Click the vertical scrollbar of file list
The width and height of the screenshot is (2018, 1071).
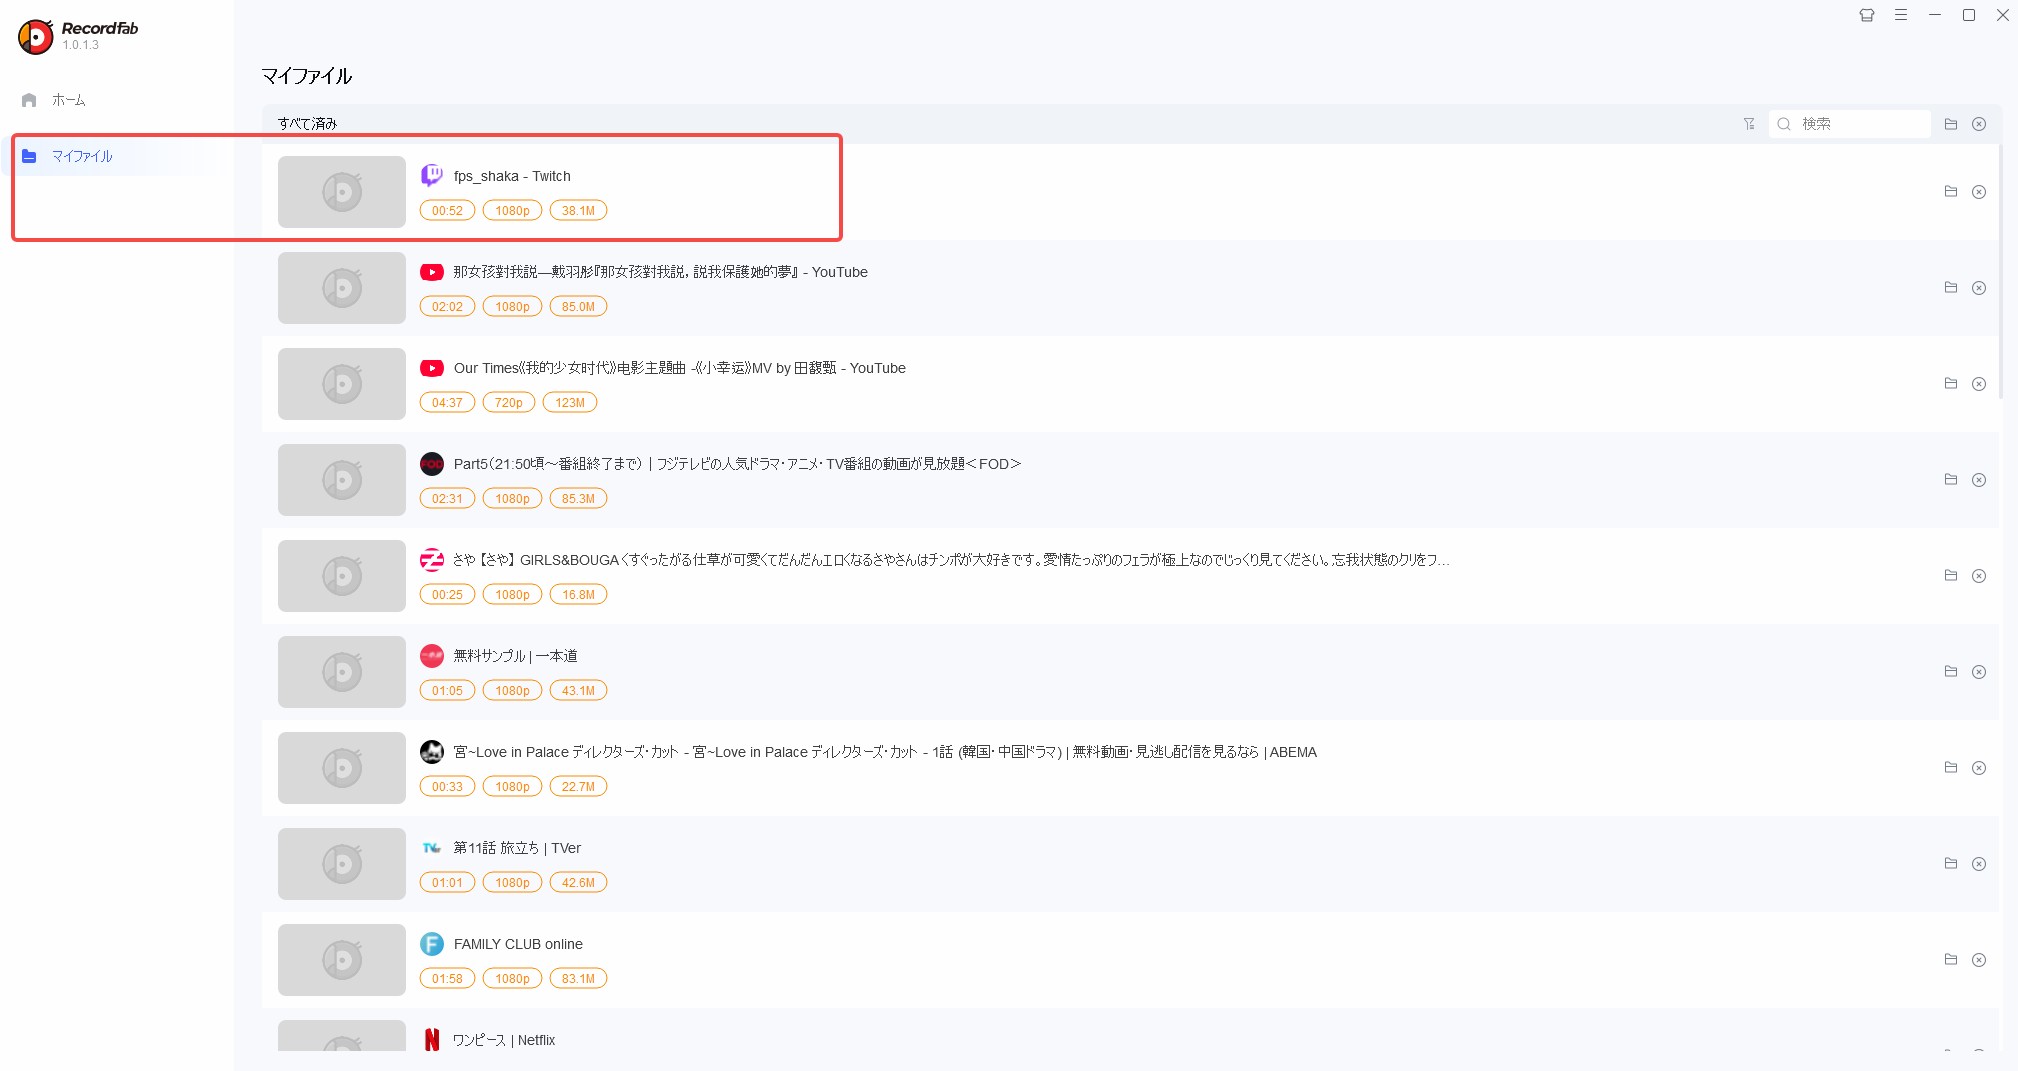(2000, 272)
